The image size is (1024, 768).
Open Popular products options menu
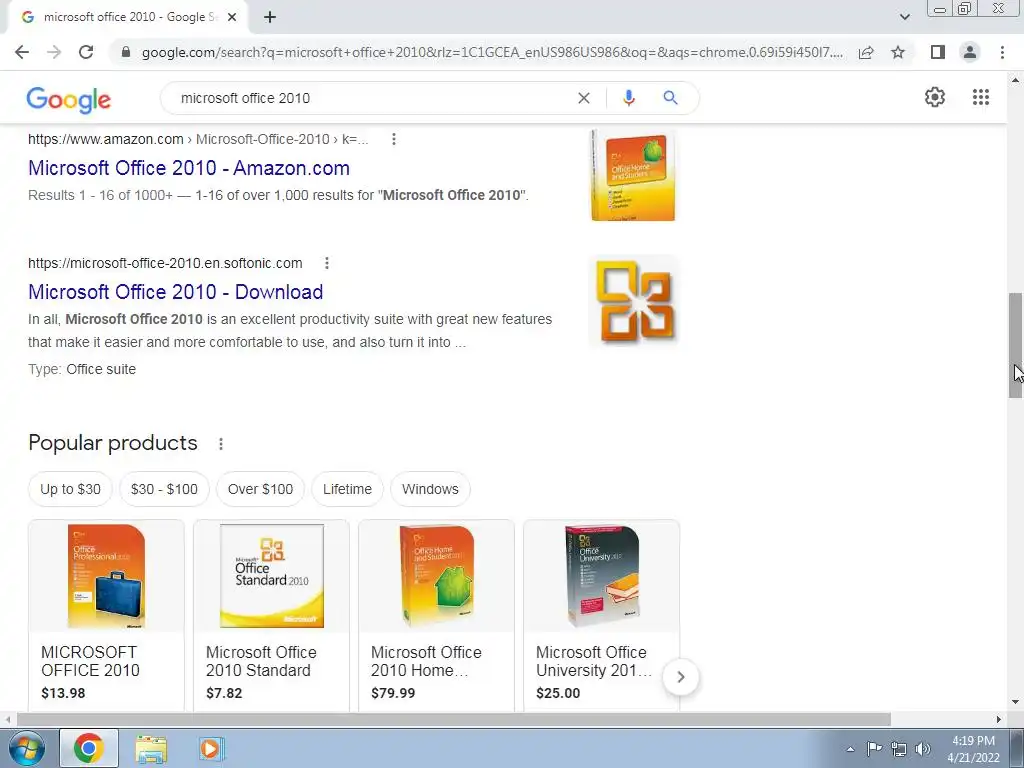(x=221, y=444)
